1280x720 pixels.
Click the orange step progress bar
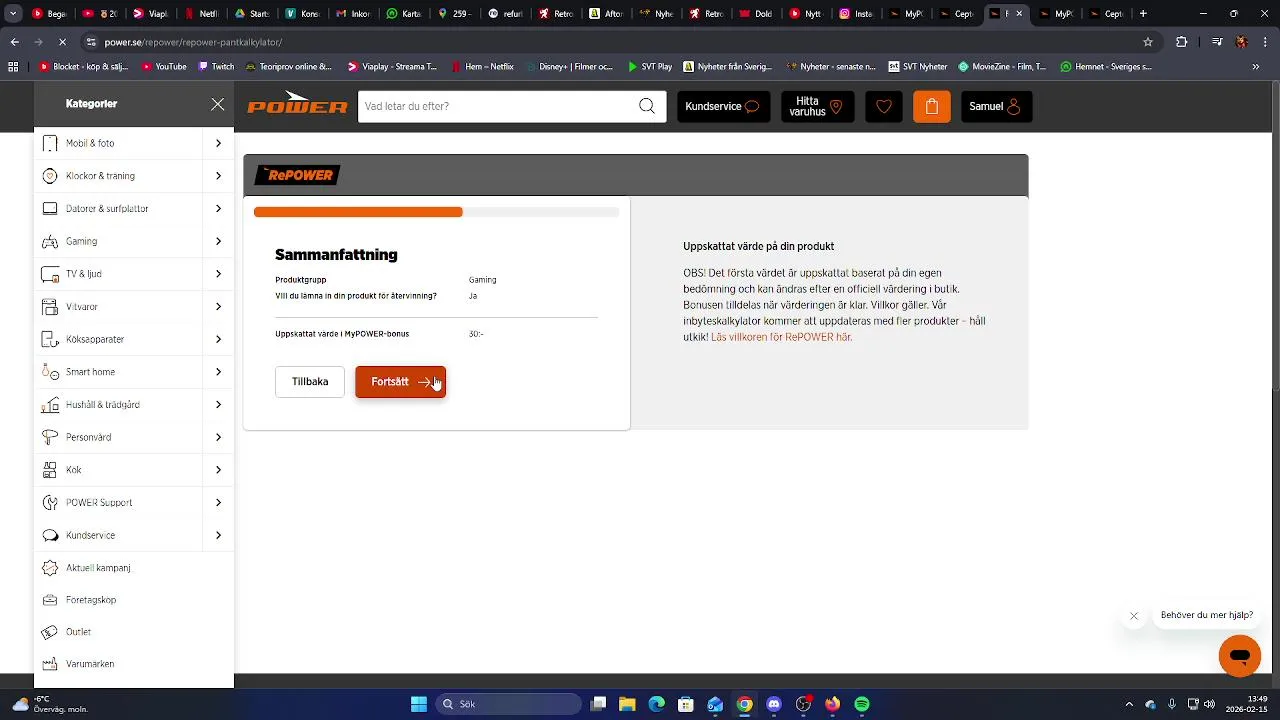358,212
